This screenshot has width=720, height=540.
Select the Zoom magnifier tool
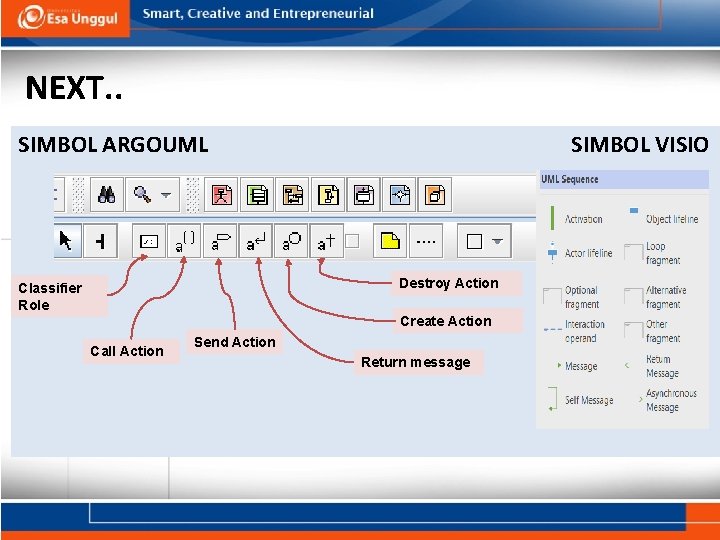click(143, 195)
